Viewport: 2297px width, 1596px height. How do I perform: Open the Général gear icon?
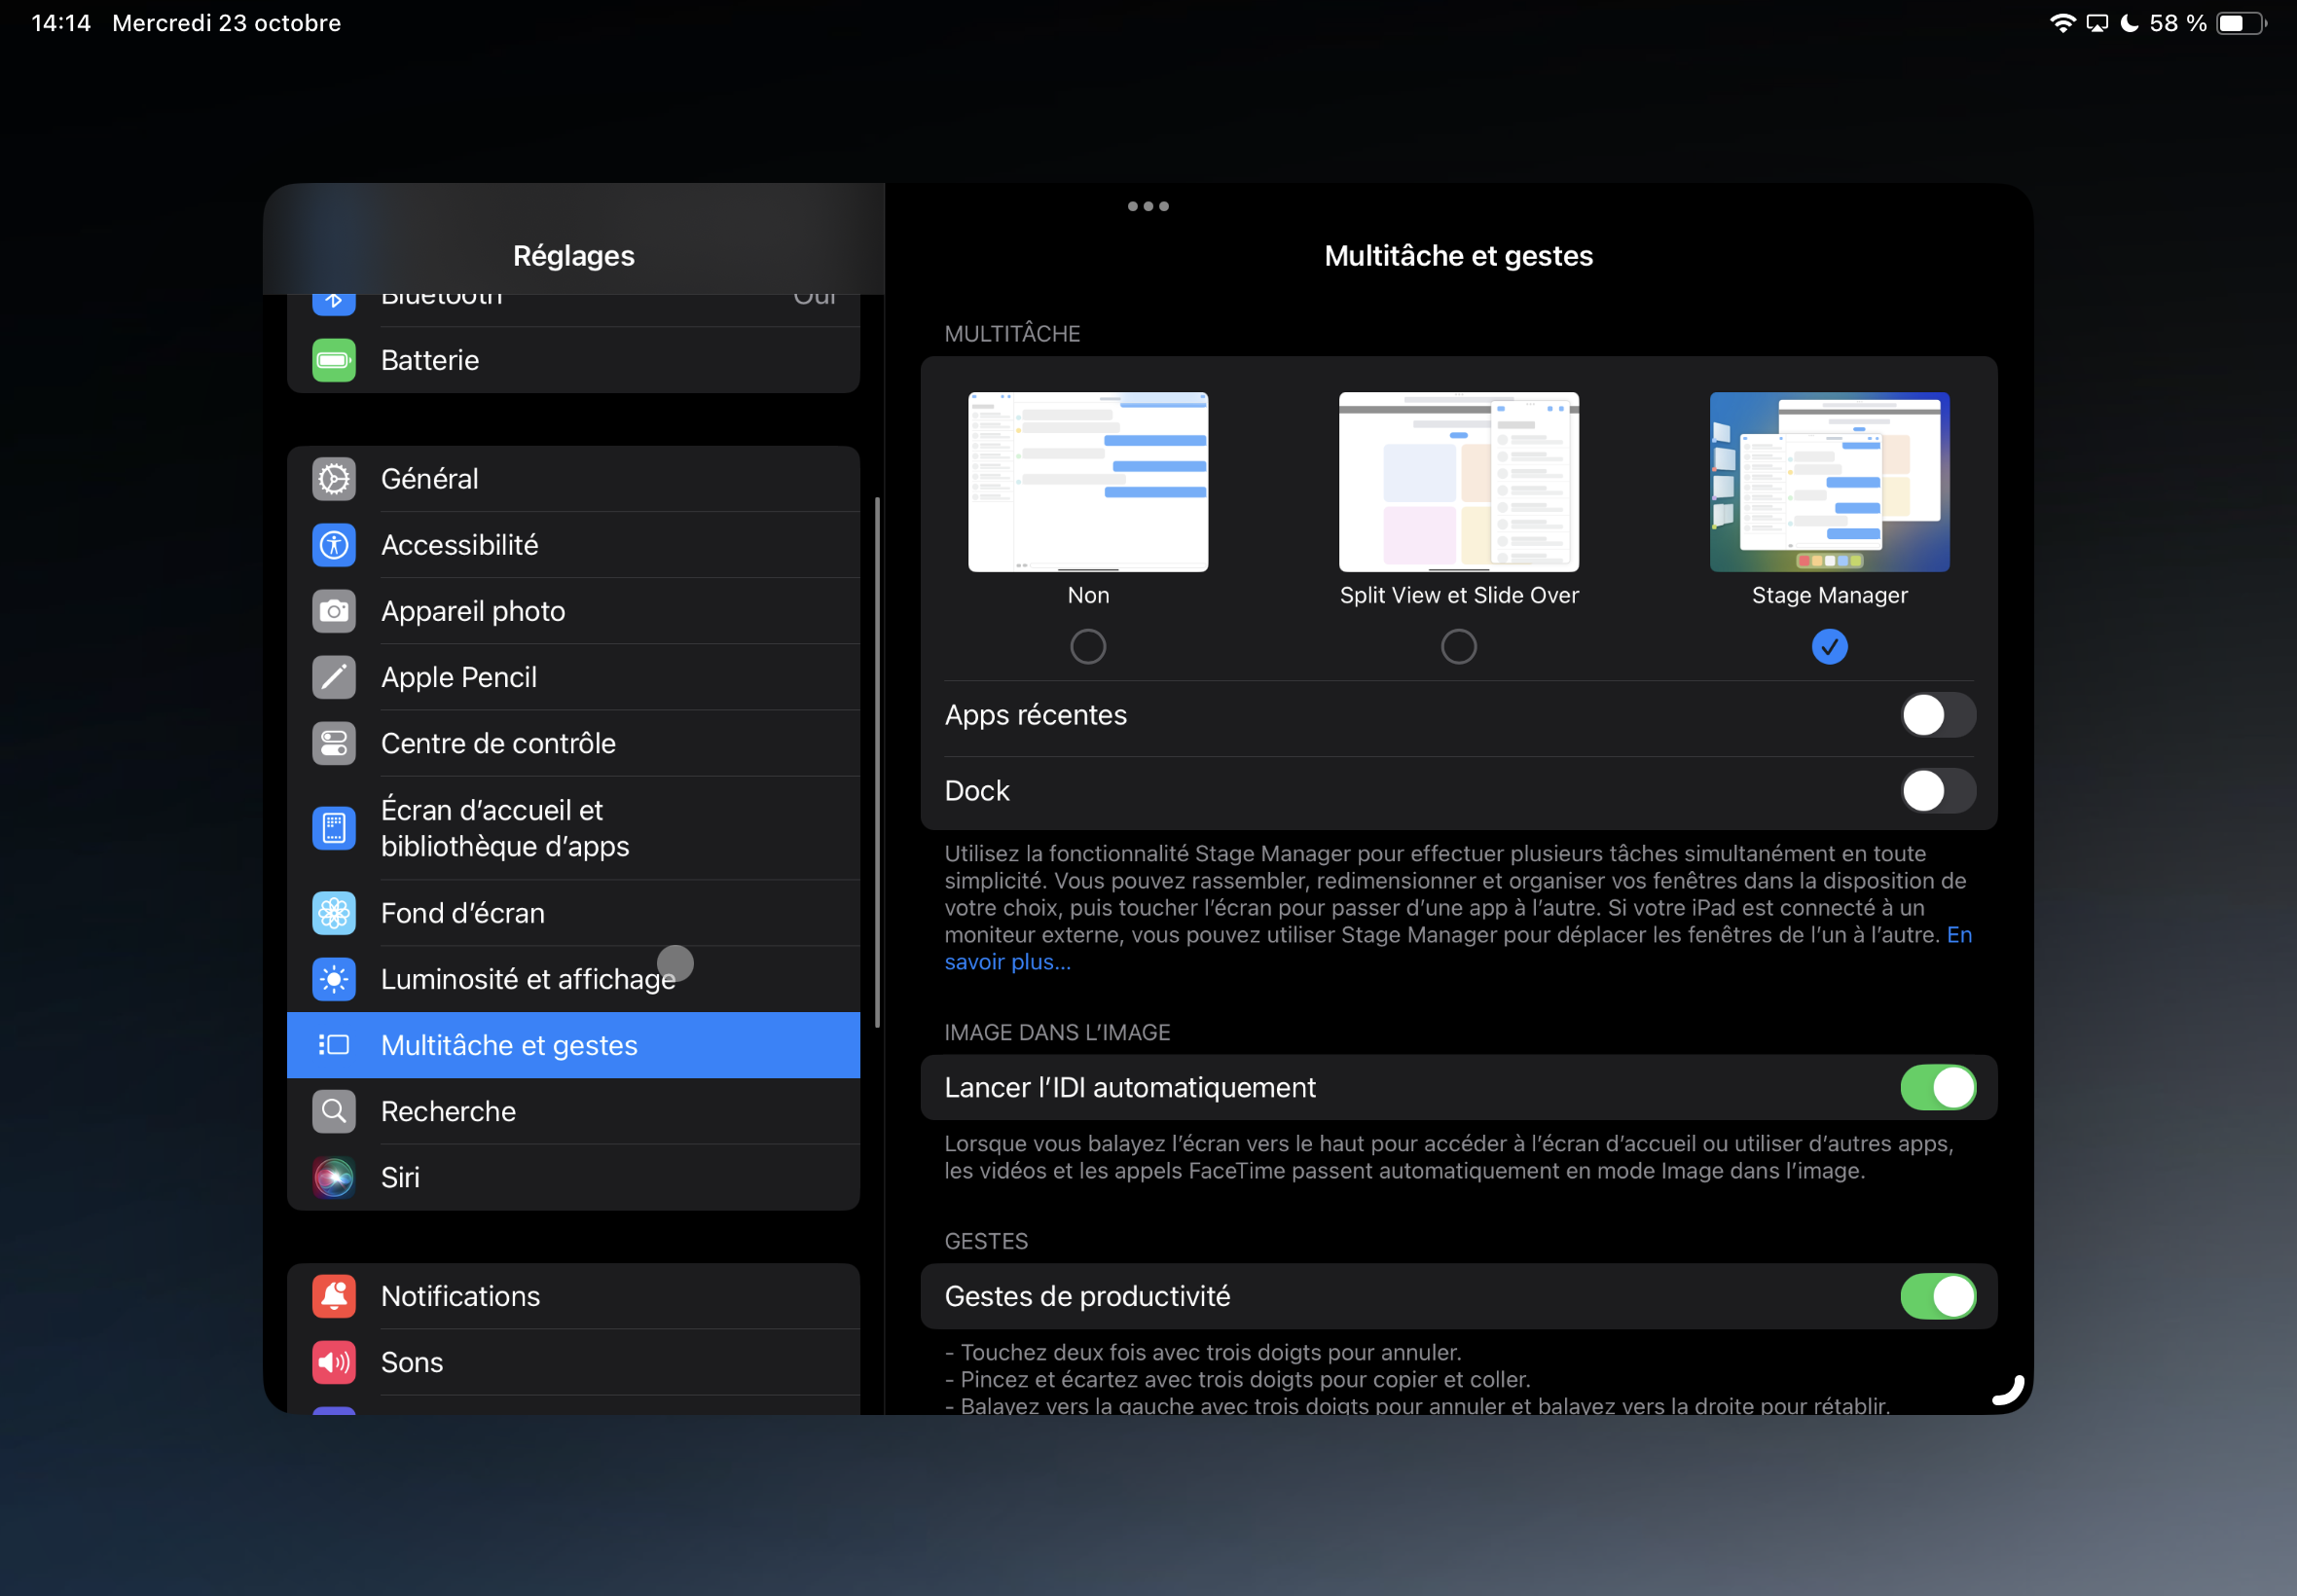coord(334,479)
